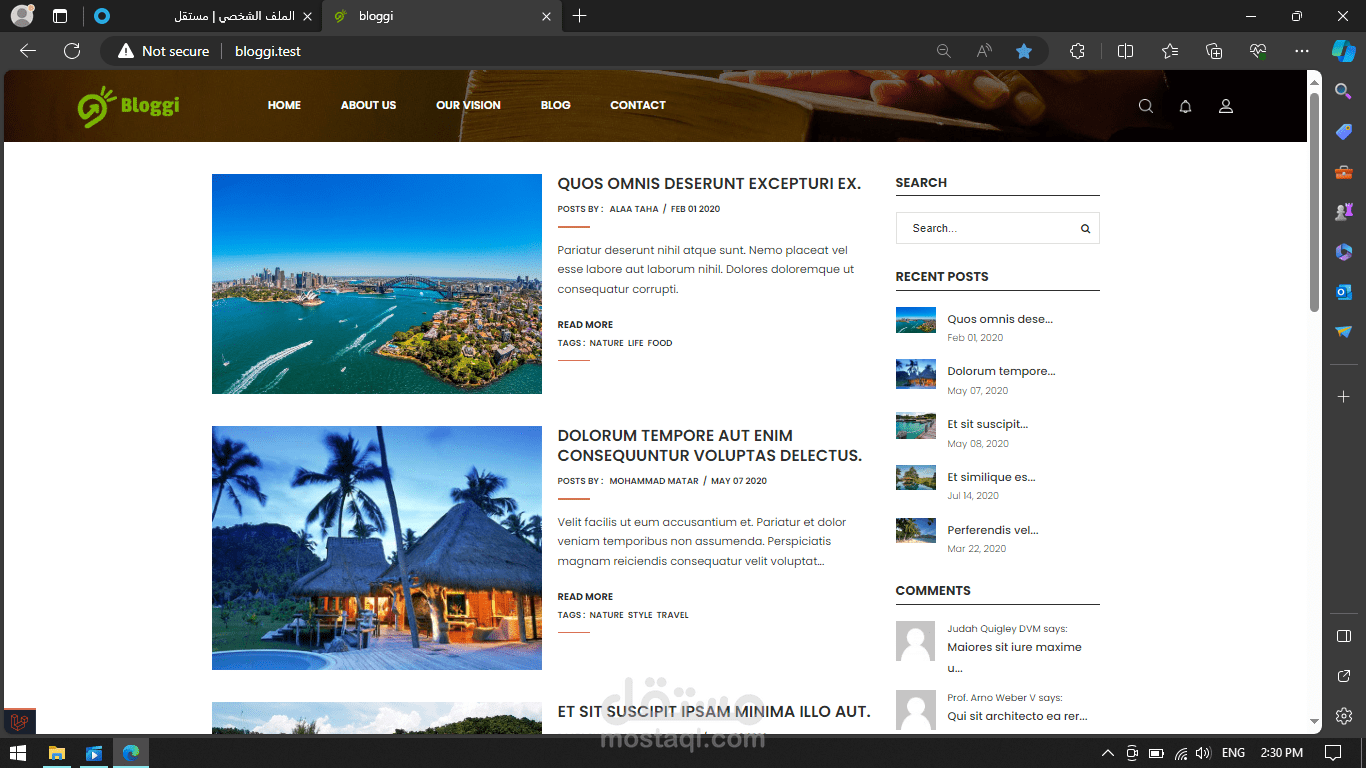This screenshot has width=1366, height=768.
Task: Click the Not secure warning icon
Action: click(126, 51)
